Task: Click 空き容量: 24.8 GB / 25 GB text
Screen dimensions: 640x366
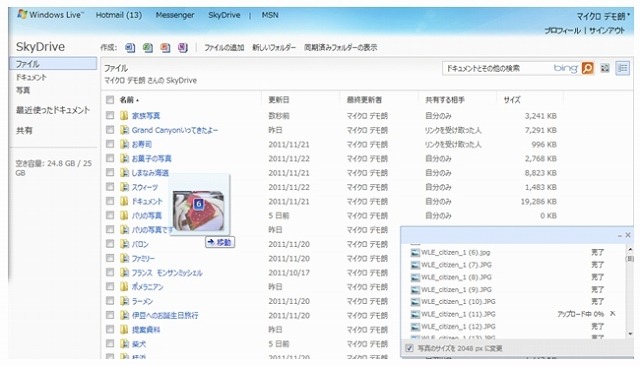Action: point(53,168)
